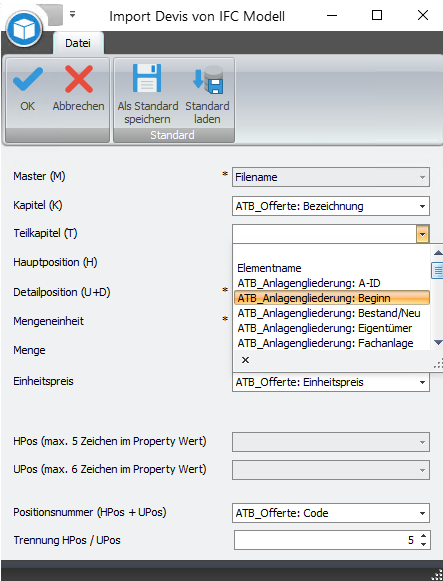Click the resize grip of the dropdown list
Screen dimensions: 443x581
(x=438, y=365)
